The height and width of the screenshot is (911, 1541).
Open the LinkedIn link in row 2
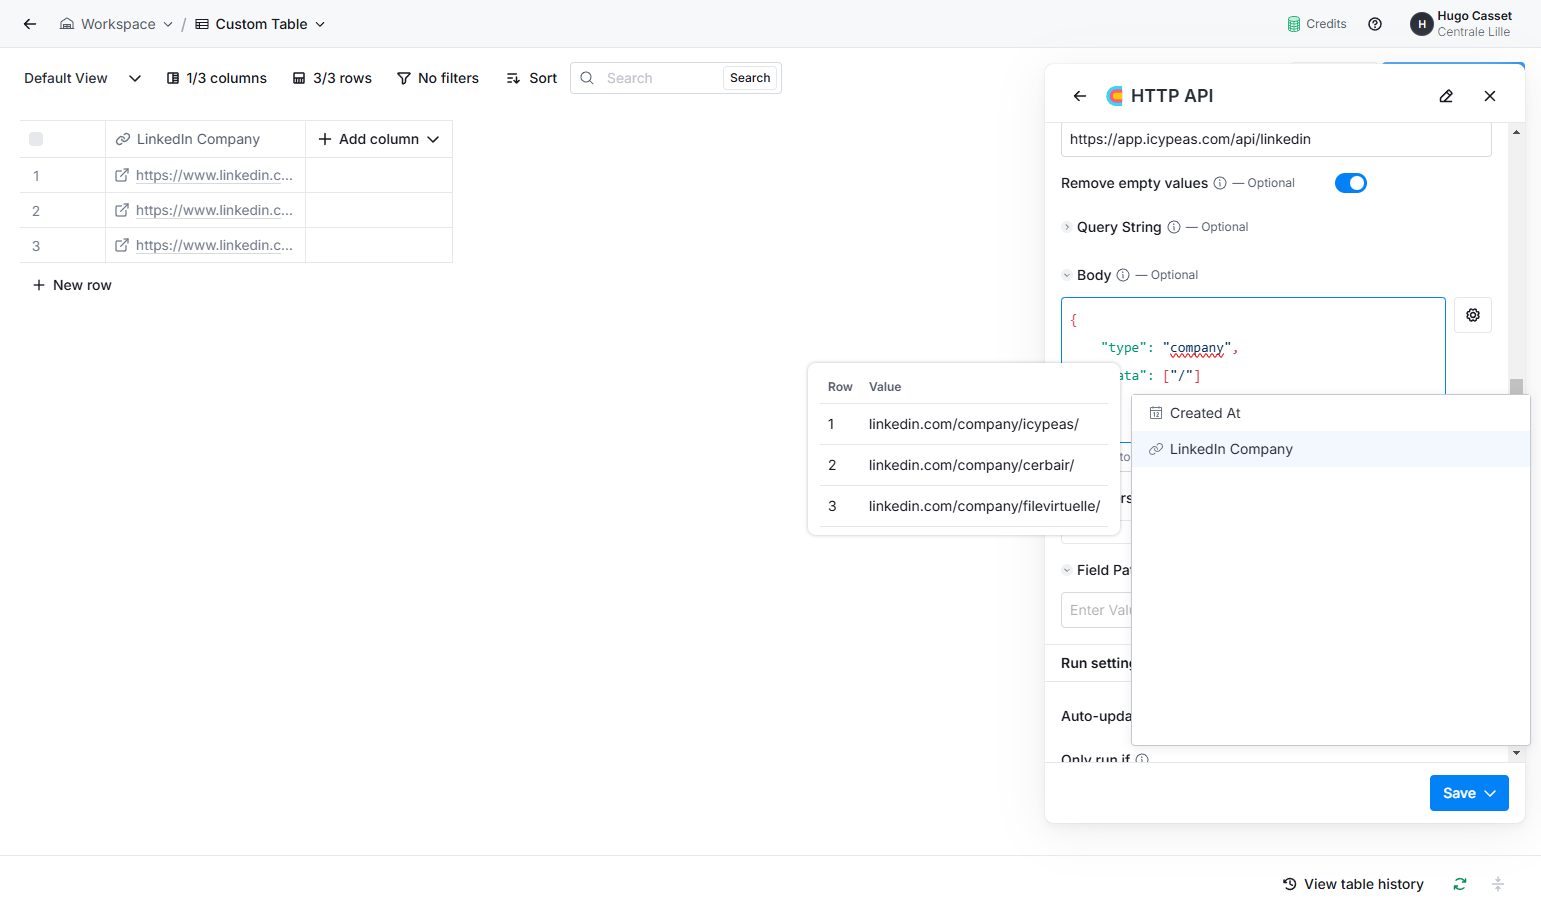point(214,210)
